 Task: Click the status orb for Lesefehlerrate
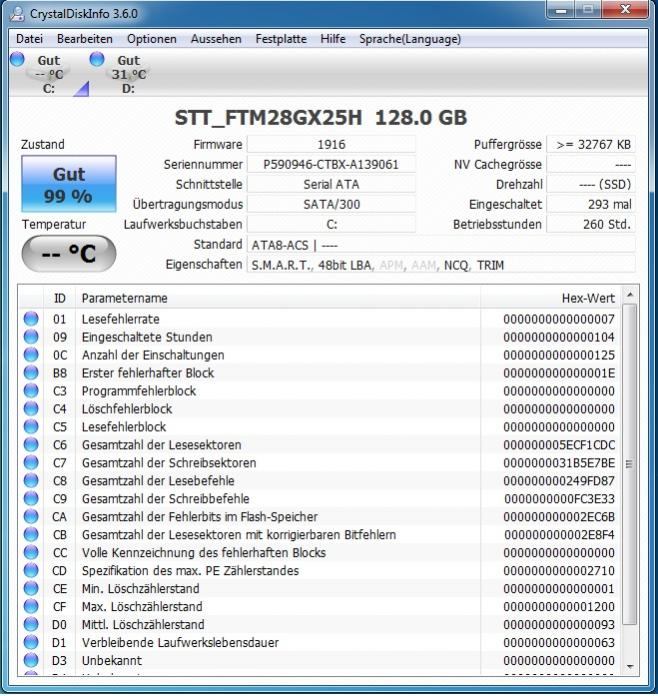31,319
